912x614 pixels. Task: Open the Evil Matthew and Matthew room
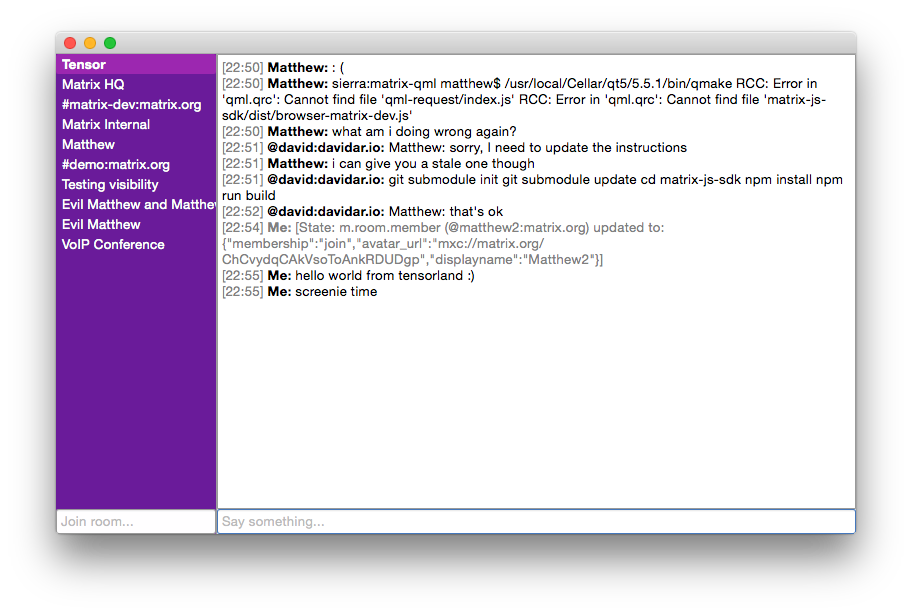tap(136, 205)
